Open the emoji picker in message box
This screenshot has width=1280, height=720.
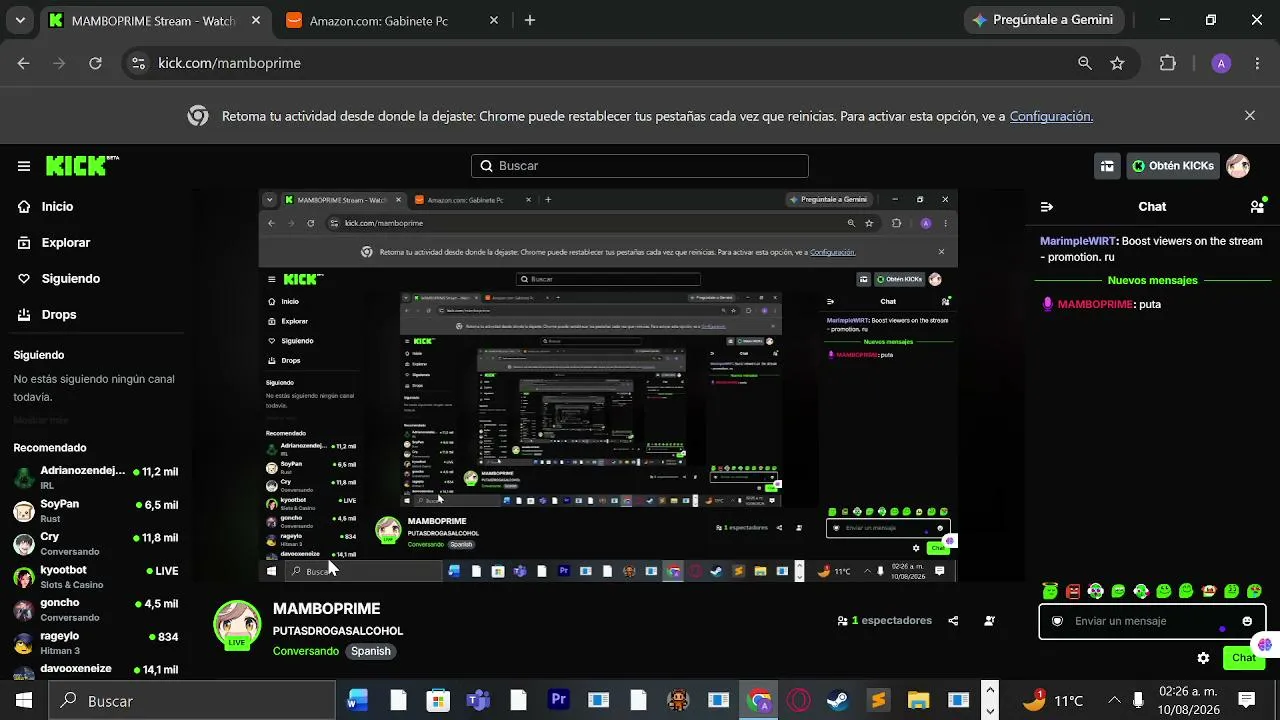point(1247,621)
